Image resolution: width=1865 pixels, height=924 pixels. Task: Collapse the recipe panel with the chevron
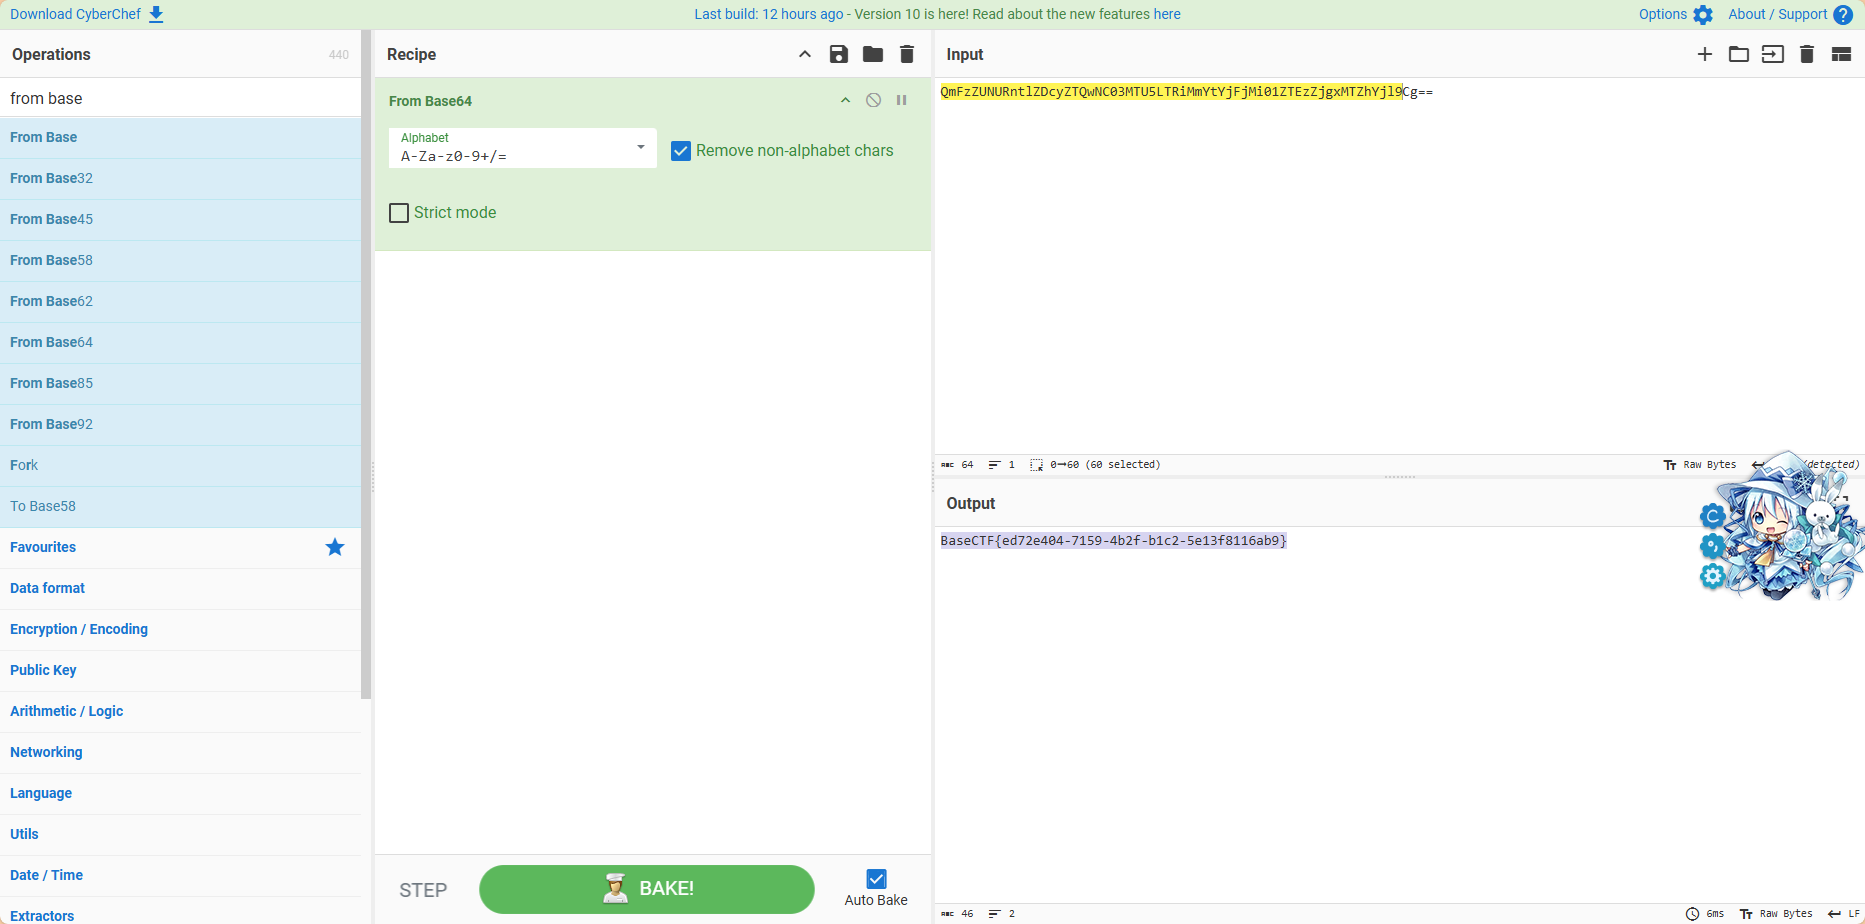(x=804, y=54)
